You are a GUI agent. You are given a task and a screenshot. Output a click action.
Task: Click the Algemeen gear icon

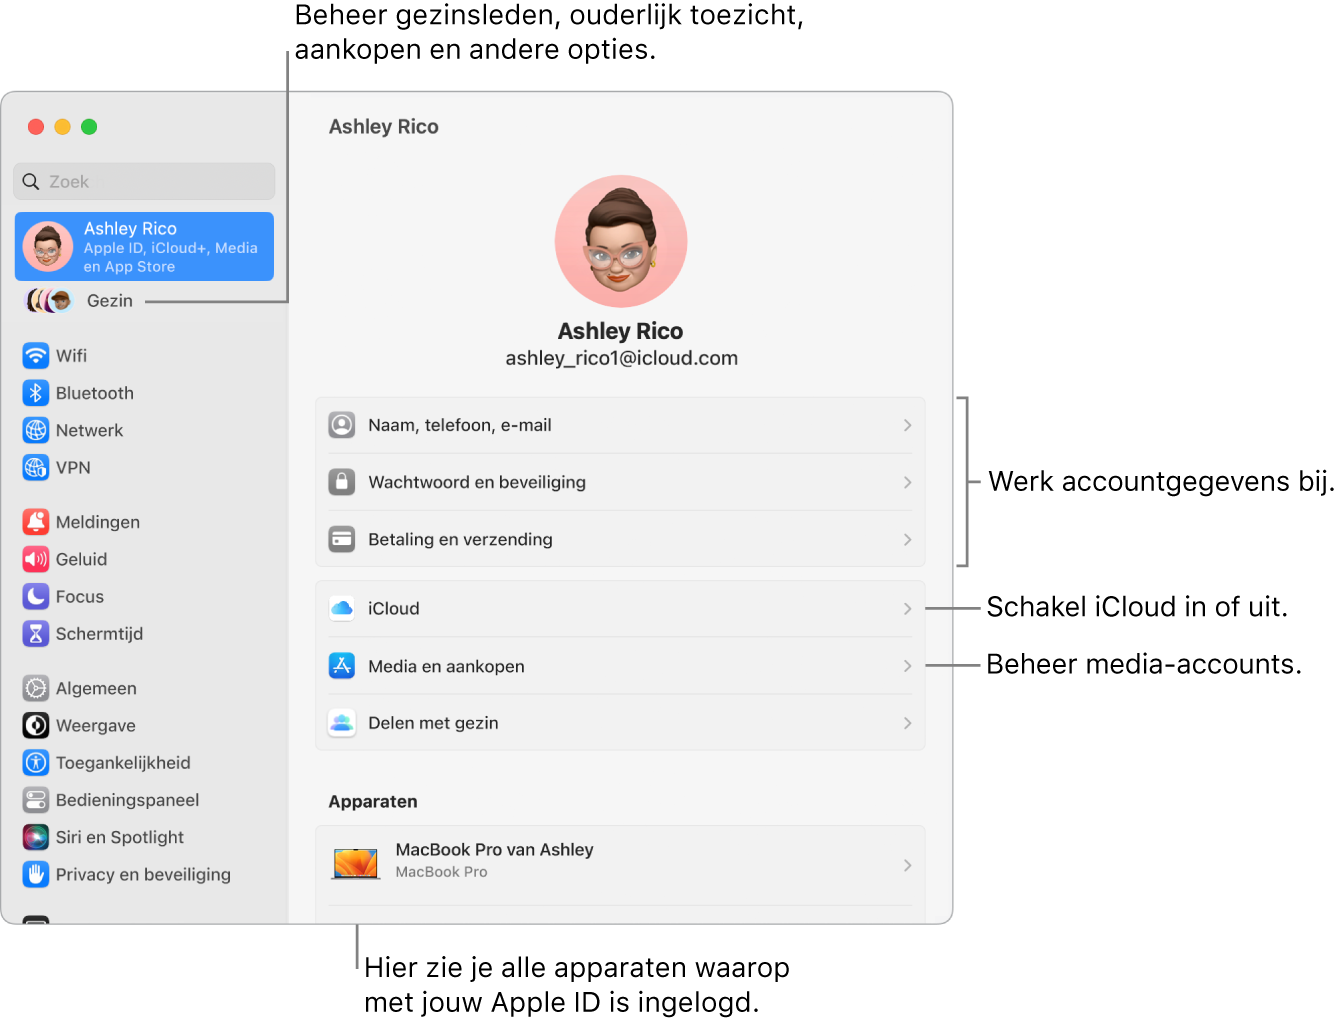point(36,688)
